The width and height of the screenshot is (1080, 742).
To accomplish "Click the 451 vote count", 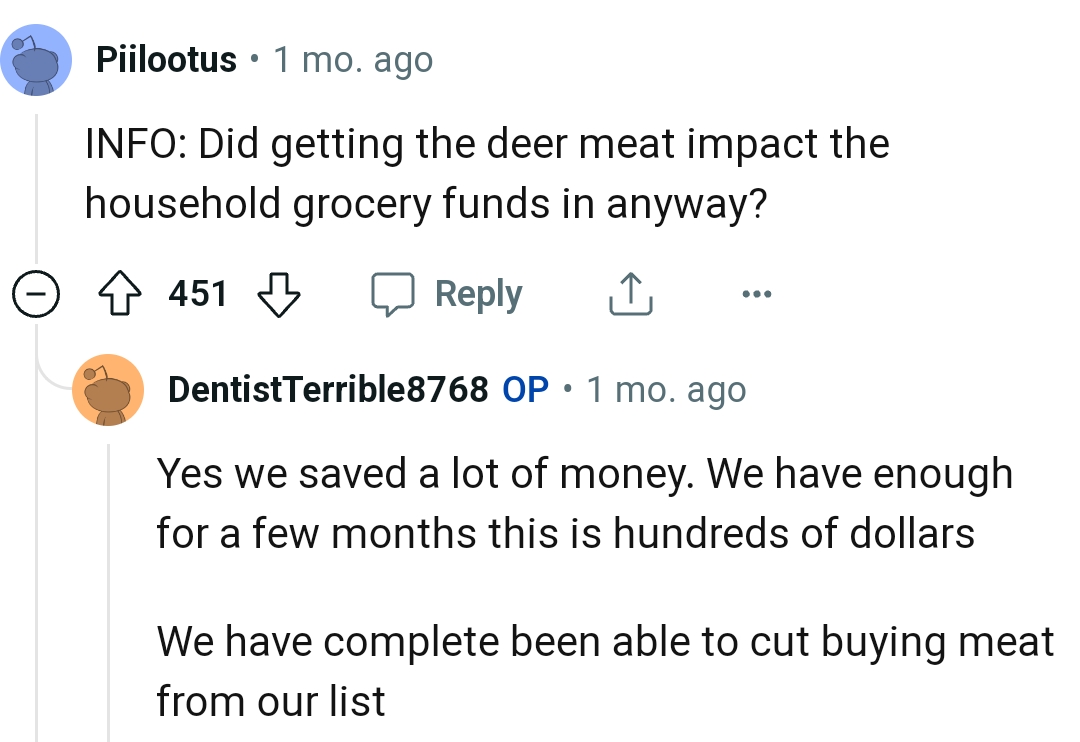I will pos(197,293).
